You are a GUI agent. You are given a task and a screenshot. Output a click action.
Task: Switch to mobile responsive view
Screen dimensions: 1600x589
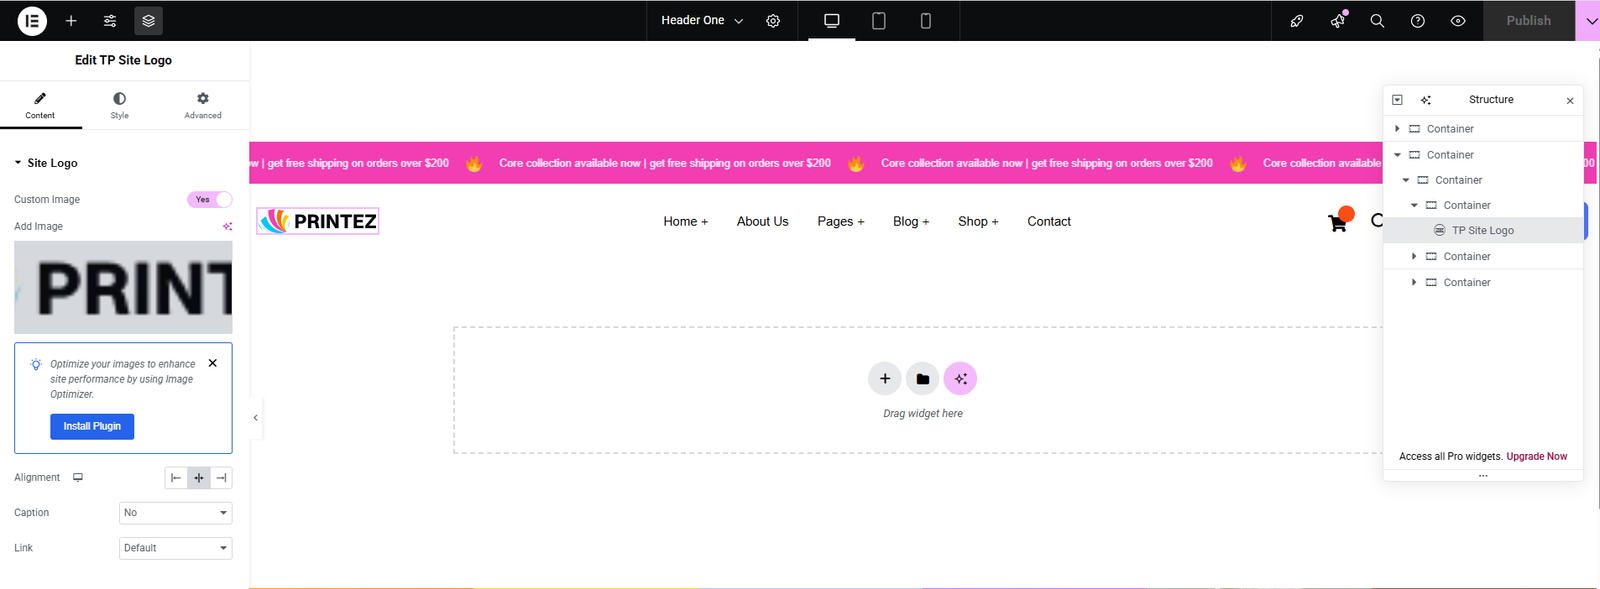(925, 21)
